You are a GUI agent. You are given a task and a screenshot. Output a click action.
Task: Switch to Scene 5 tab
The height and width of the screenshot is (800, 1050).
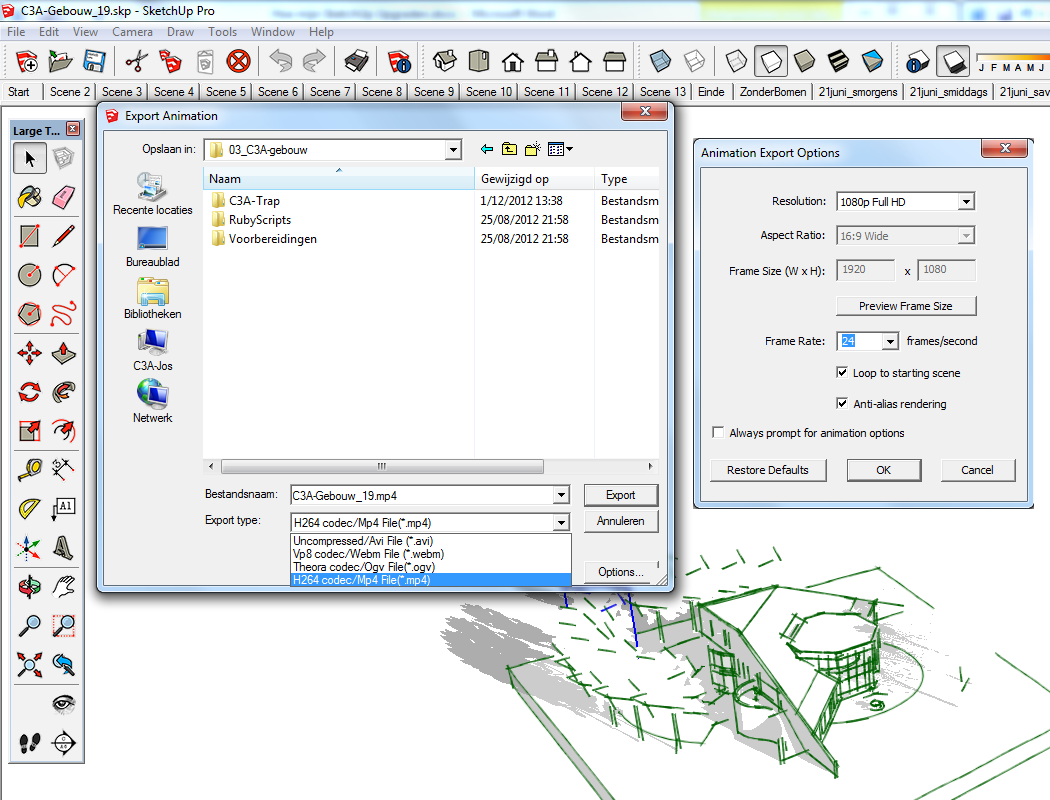pyautogui.click(x=226, y=92)
